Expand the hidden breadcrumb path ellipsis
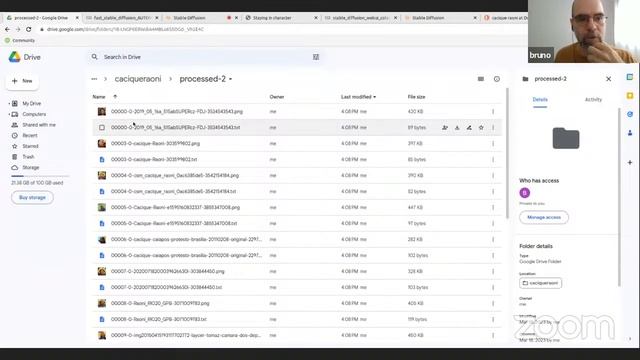The height and width of the screenshot is (360, 640). pyautogui.click(x=94, y=79)
